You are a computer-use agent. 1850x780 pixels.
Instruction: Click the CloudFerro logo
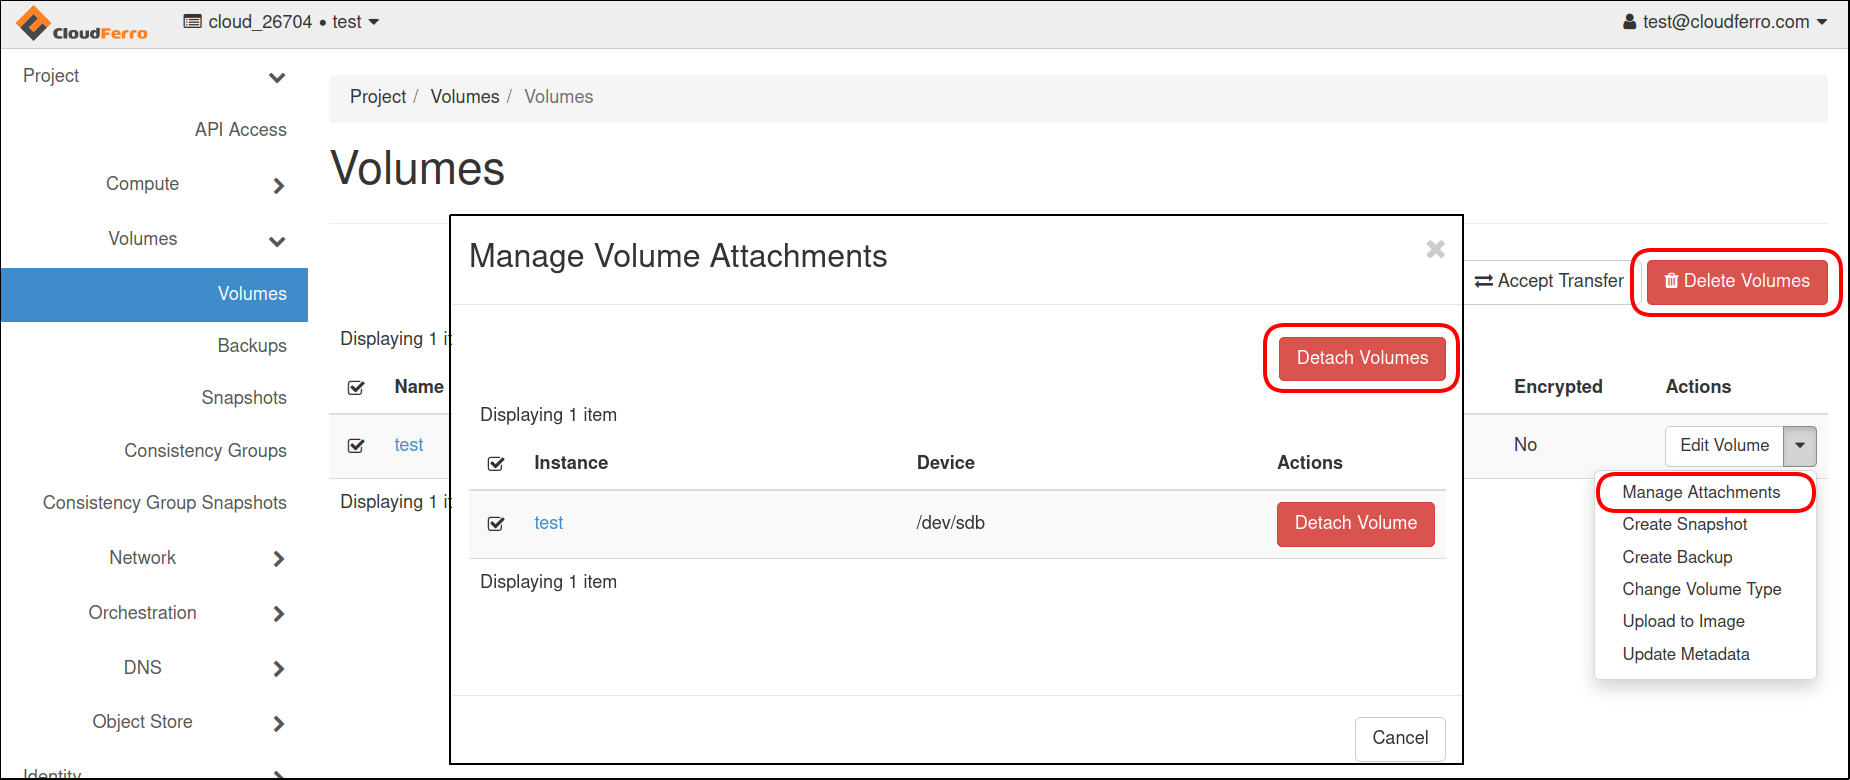point(82,24)
